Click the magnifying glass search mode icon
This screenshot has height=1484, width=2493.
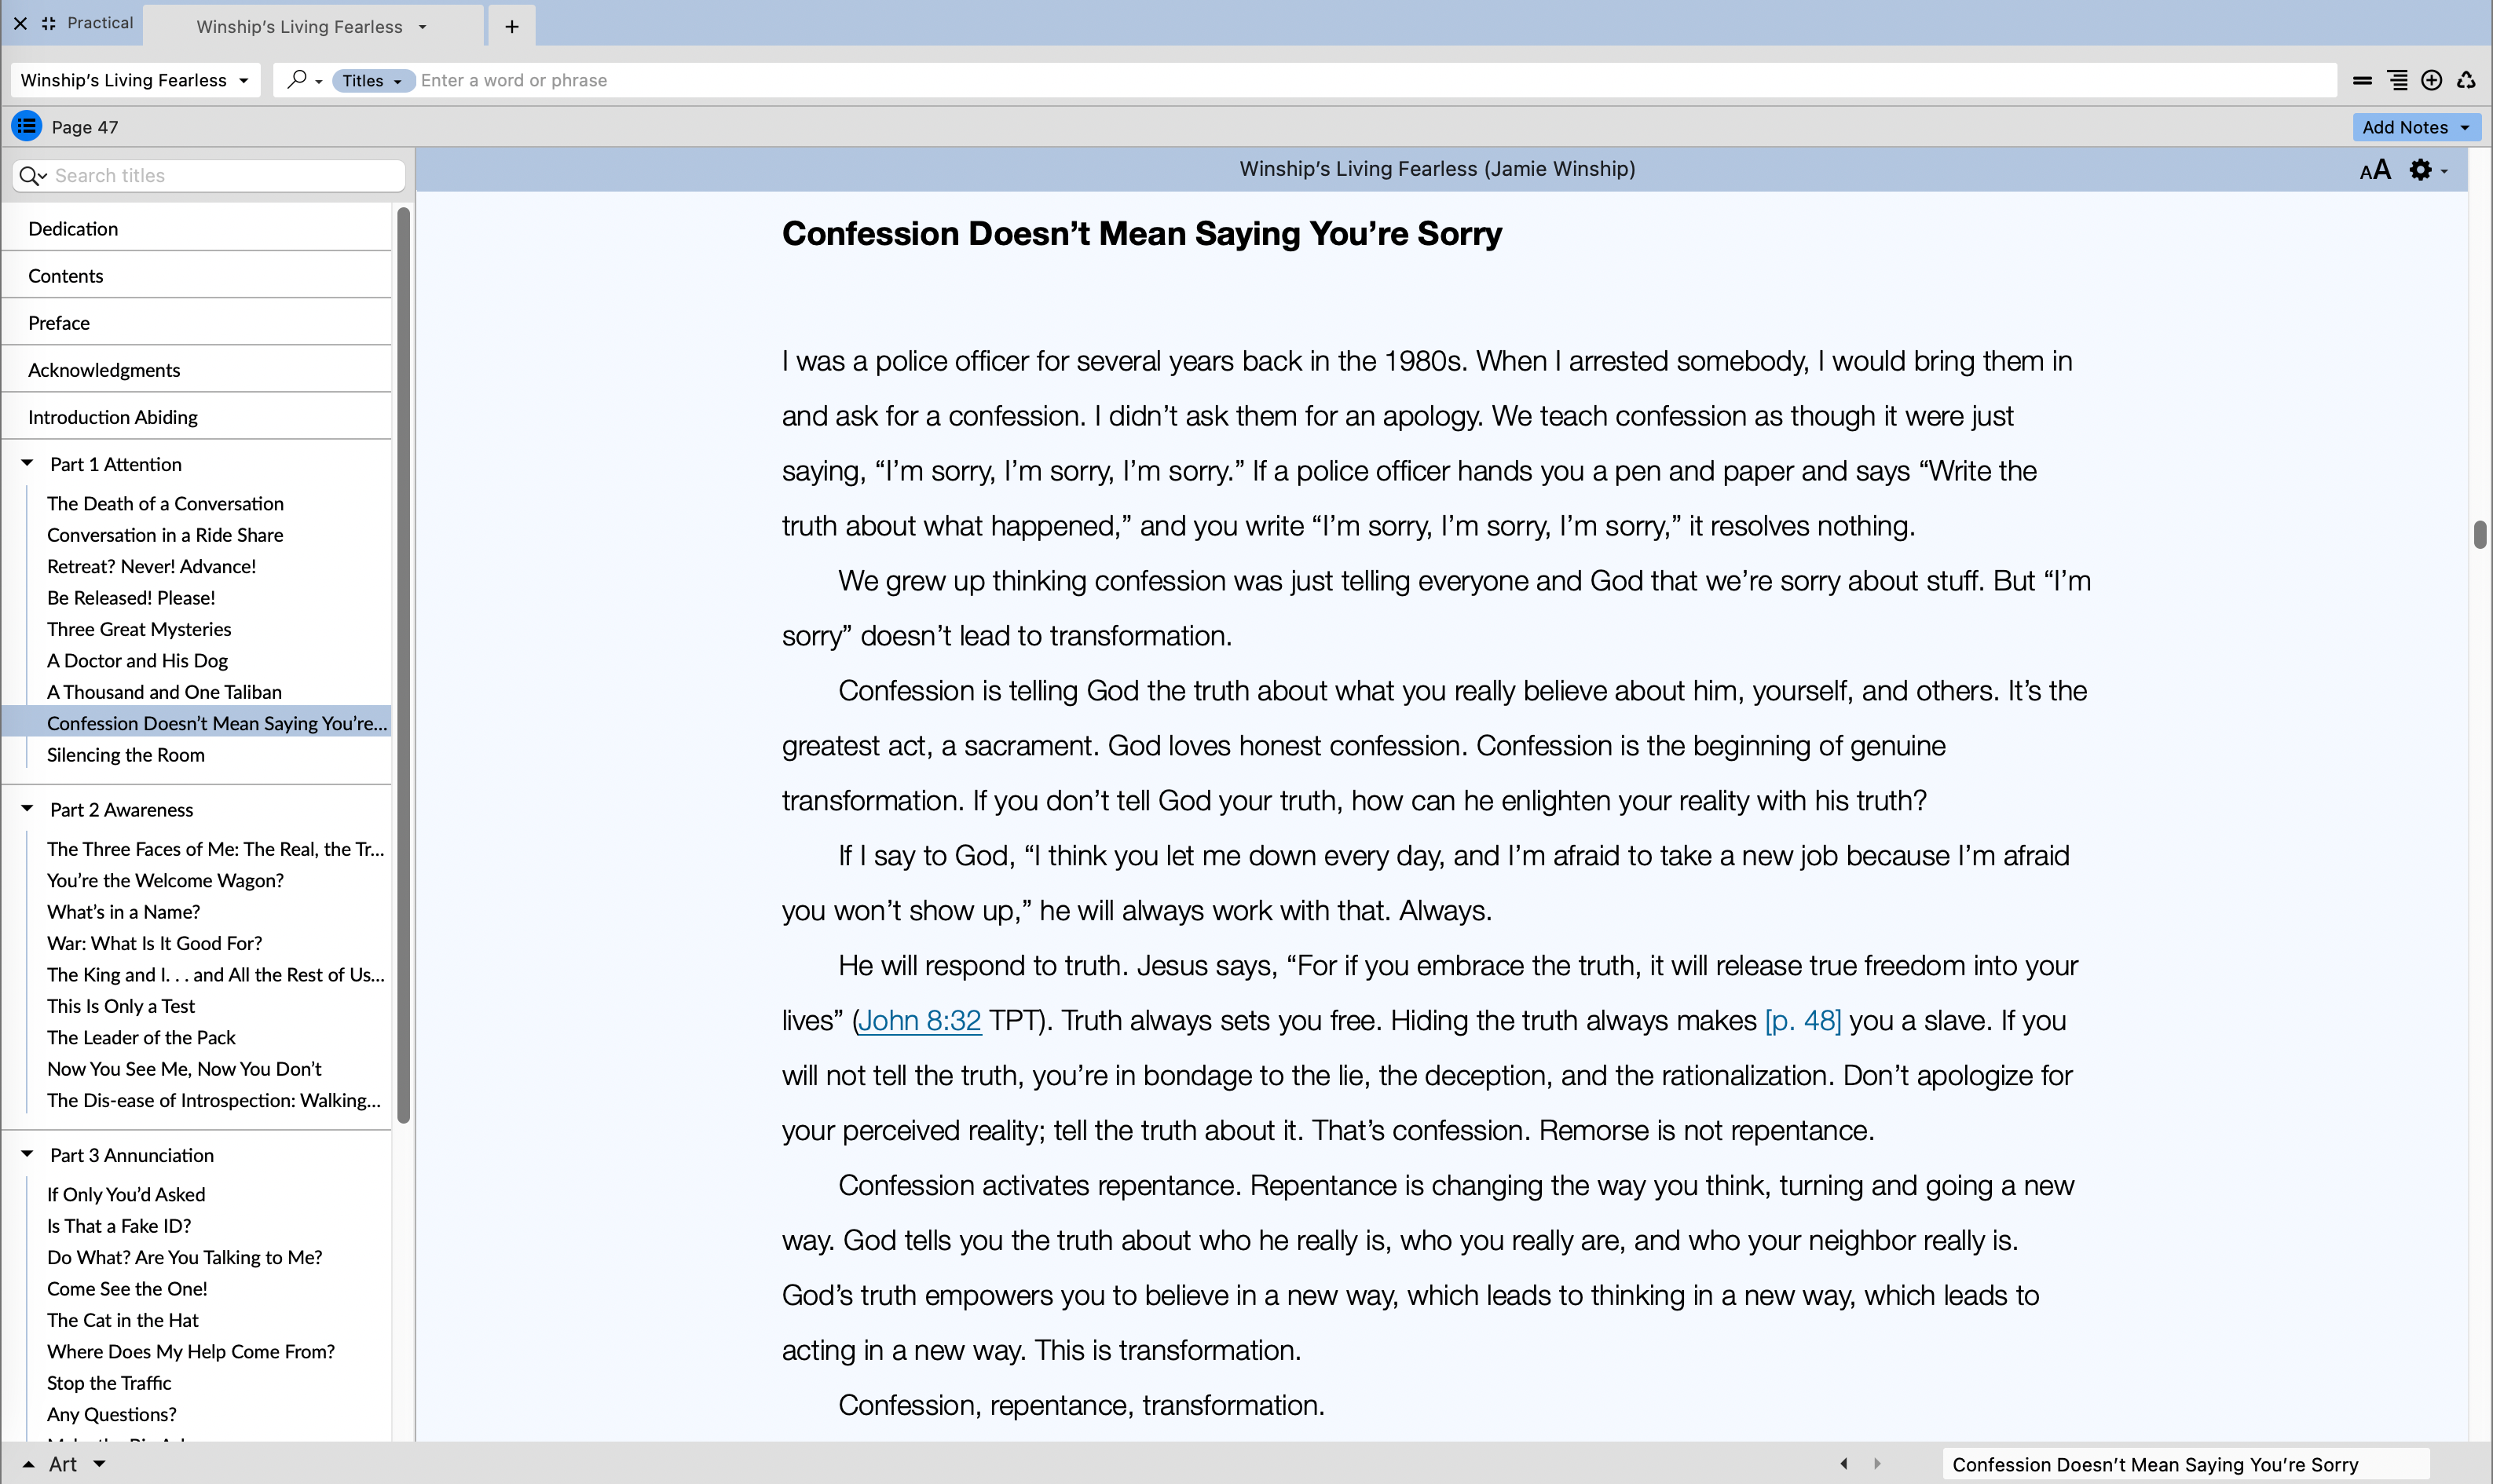pyautogui.click(x=297, y=79)
